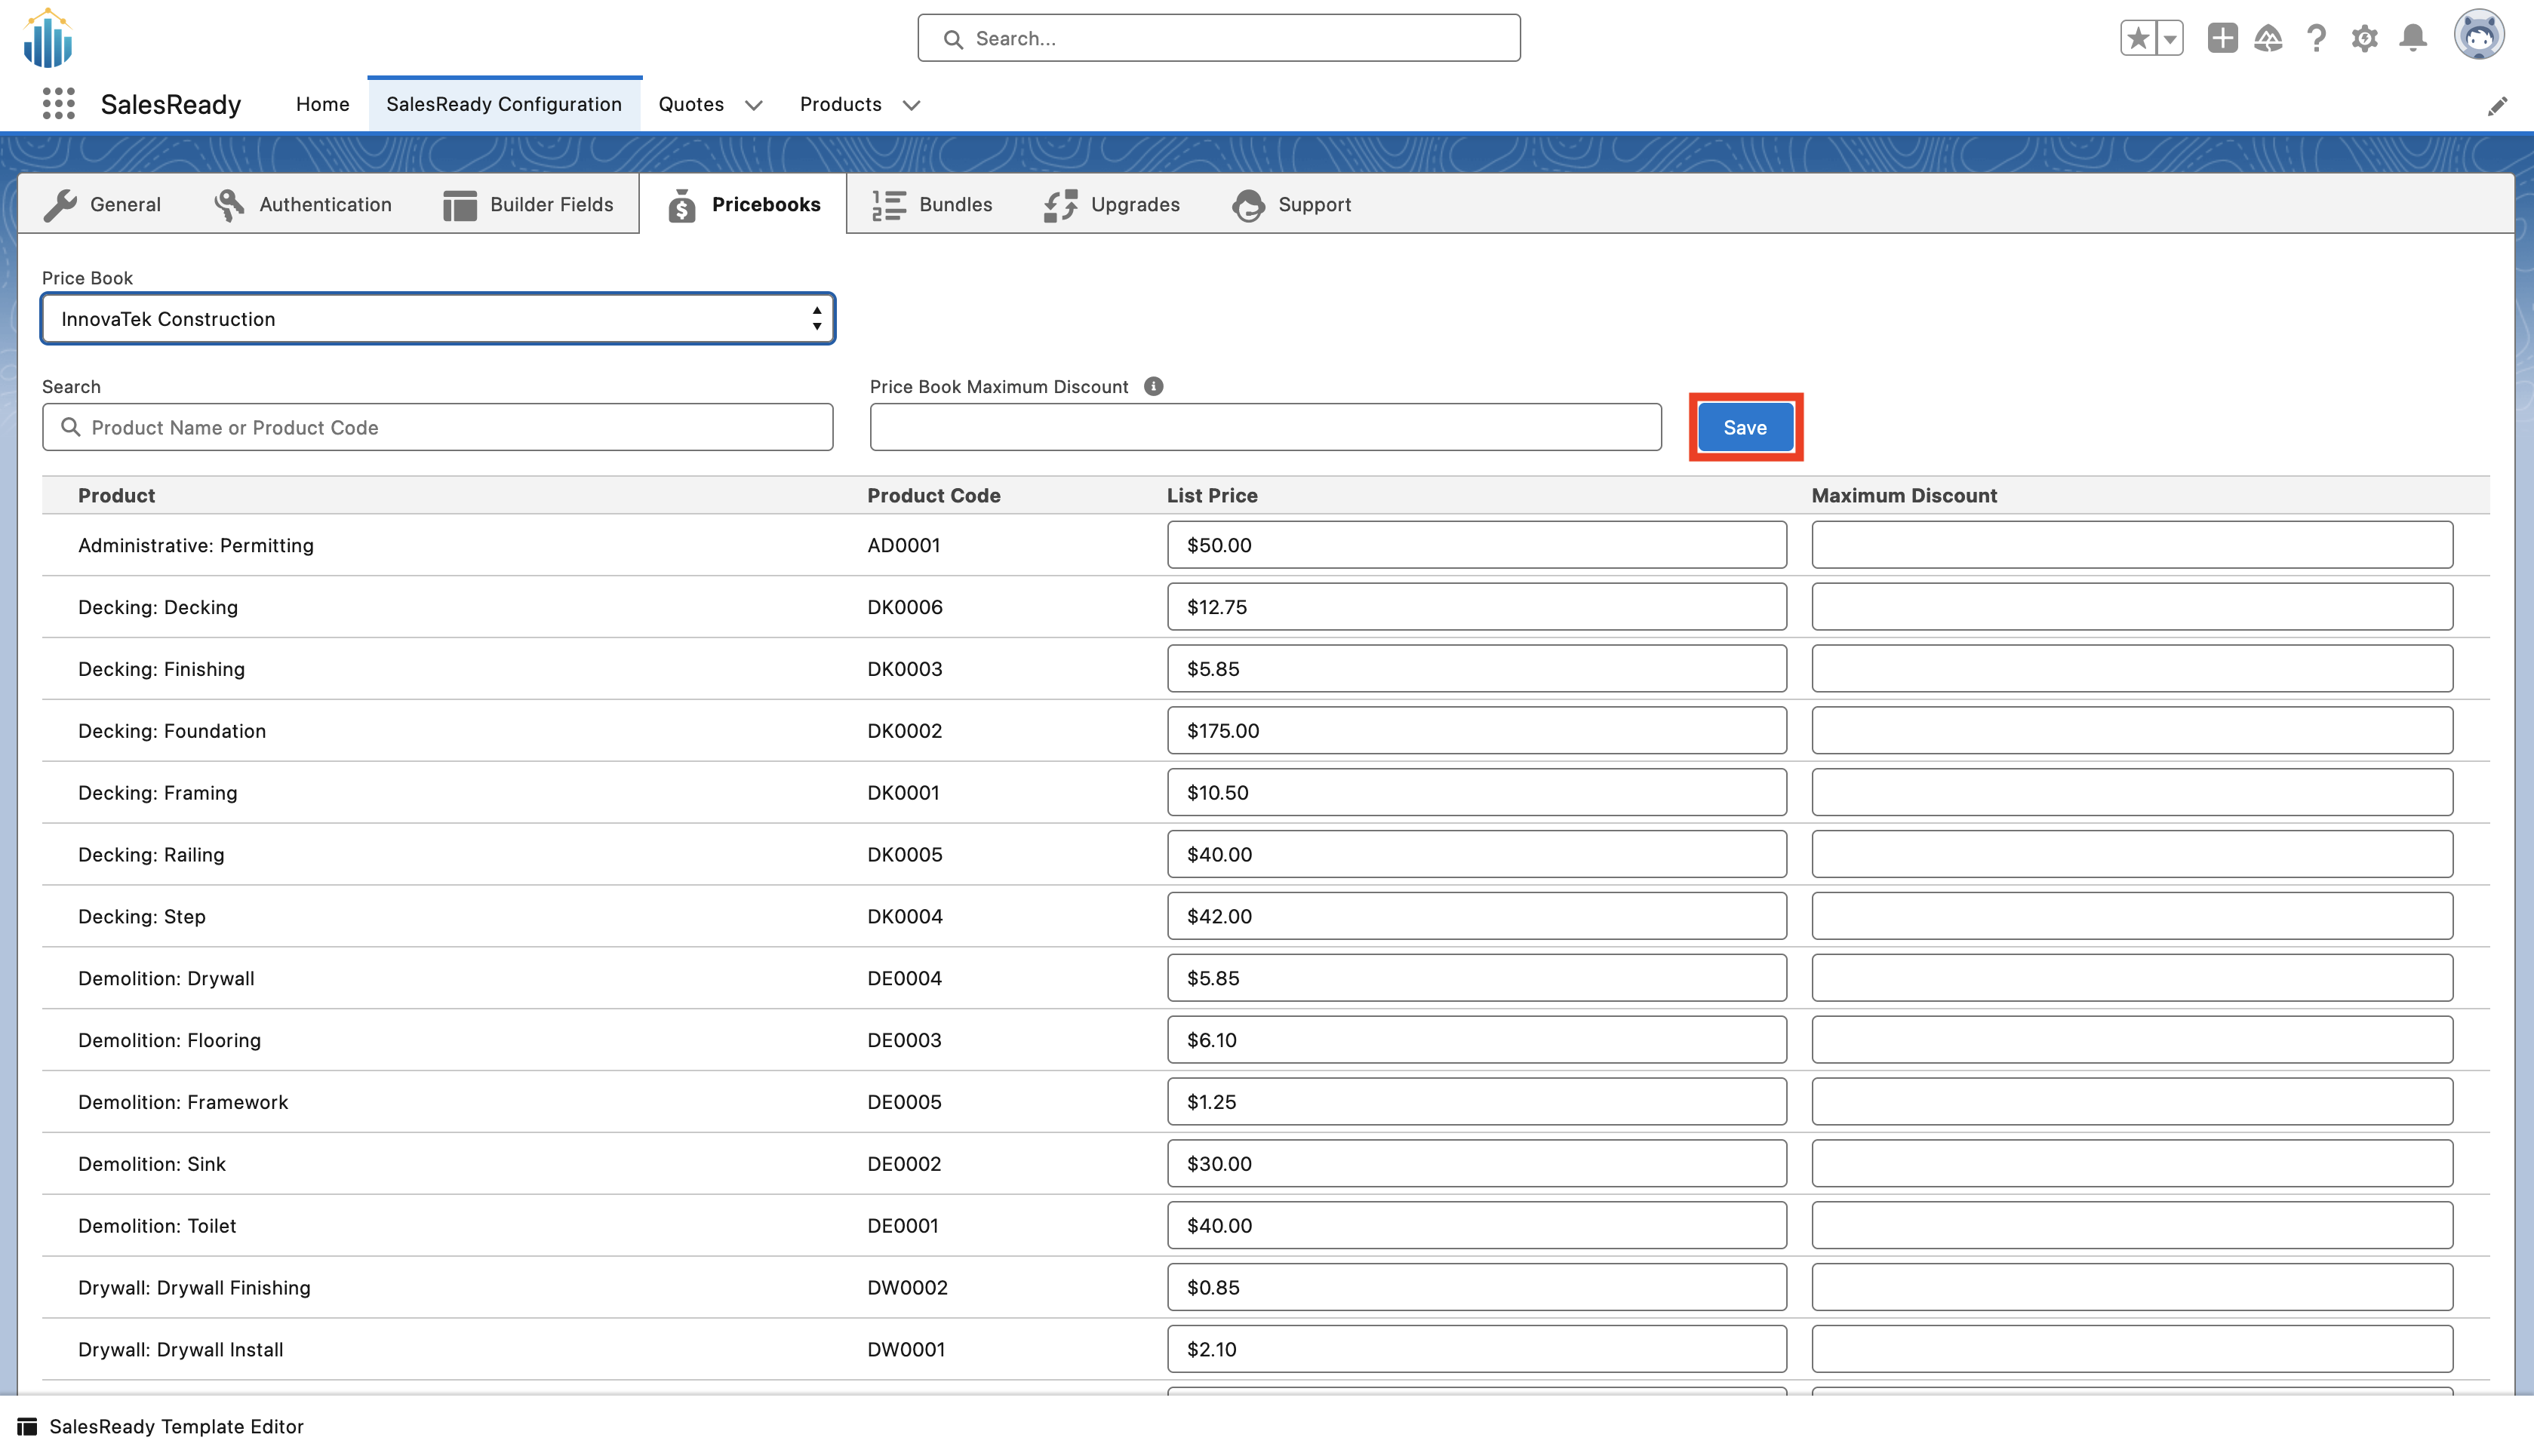Viewport: 2534px width, 1456px height.
Task: Open the App Launcher grid icon
Action: click(x=59, y=104)
